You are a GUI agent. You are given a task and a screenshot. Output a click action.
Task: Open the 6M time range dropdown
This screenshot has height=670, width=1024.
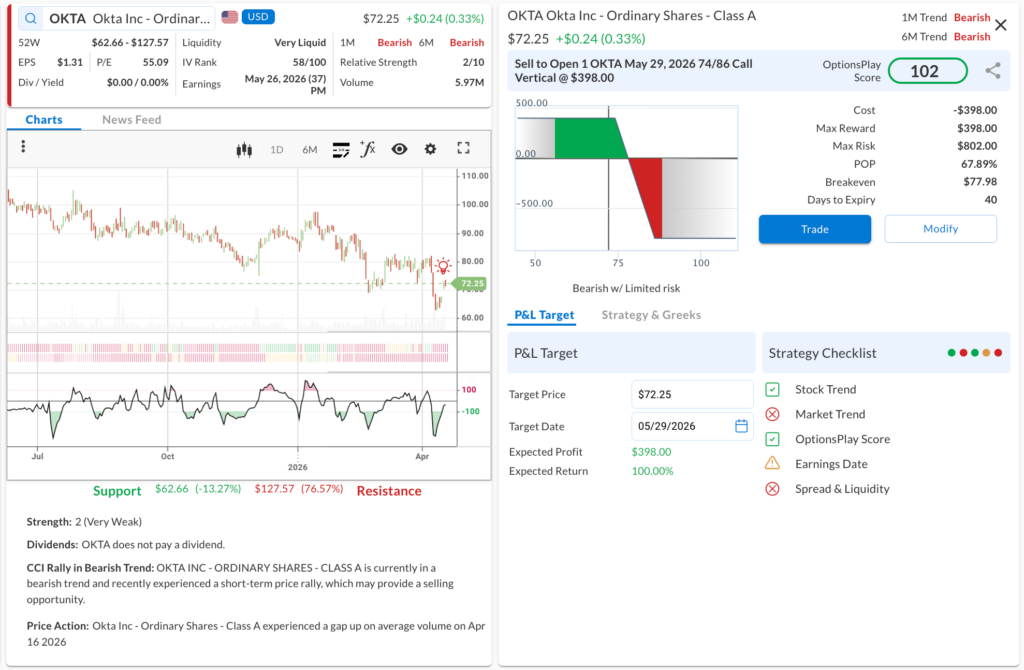coord(310,150)
